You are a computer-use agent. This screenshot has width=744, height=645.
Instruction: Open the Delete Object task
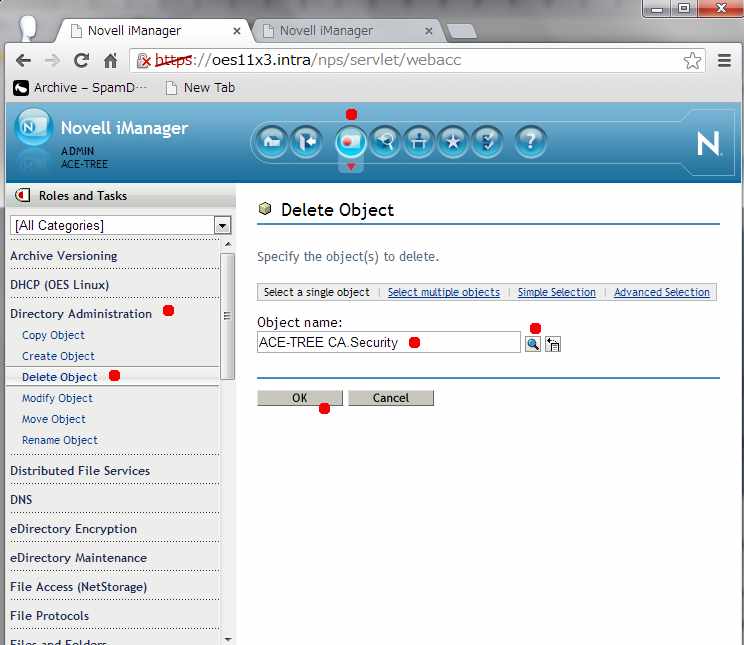pos(59,377)
